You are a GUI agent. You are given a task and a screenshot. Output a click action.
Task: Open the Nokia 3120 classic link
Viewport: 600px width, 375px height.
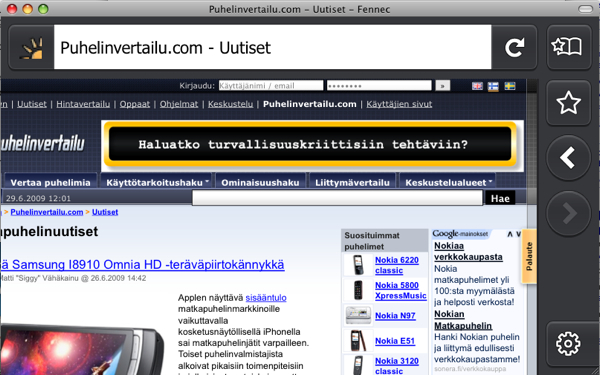pyautogui.click(x=397, y=365)
